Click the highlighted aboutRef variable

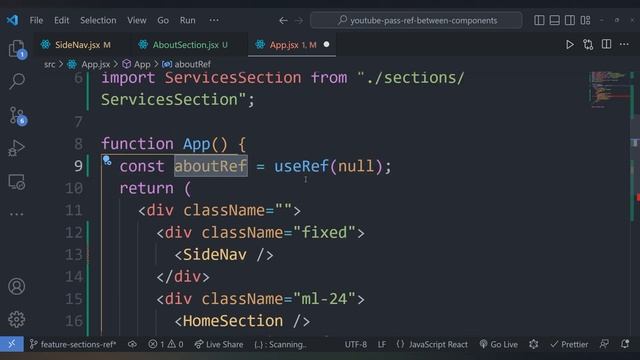pos(211,166)
